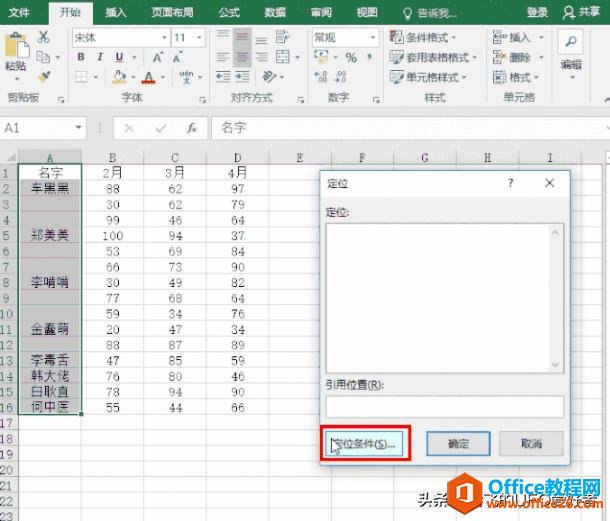Click the 编辑 search magnifier icon

pos(570,41)
